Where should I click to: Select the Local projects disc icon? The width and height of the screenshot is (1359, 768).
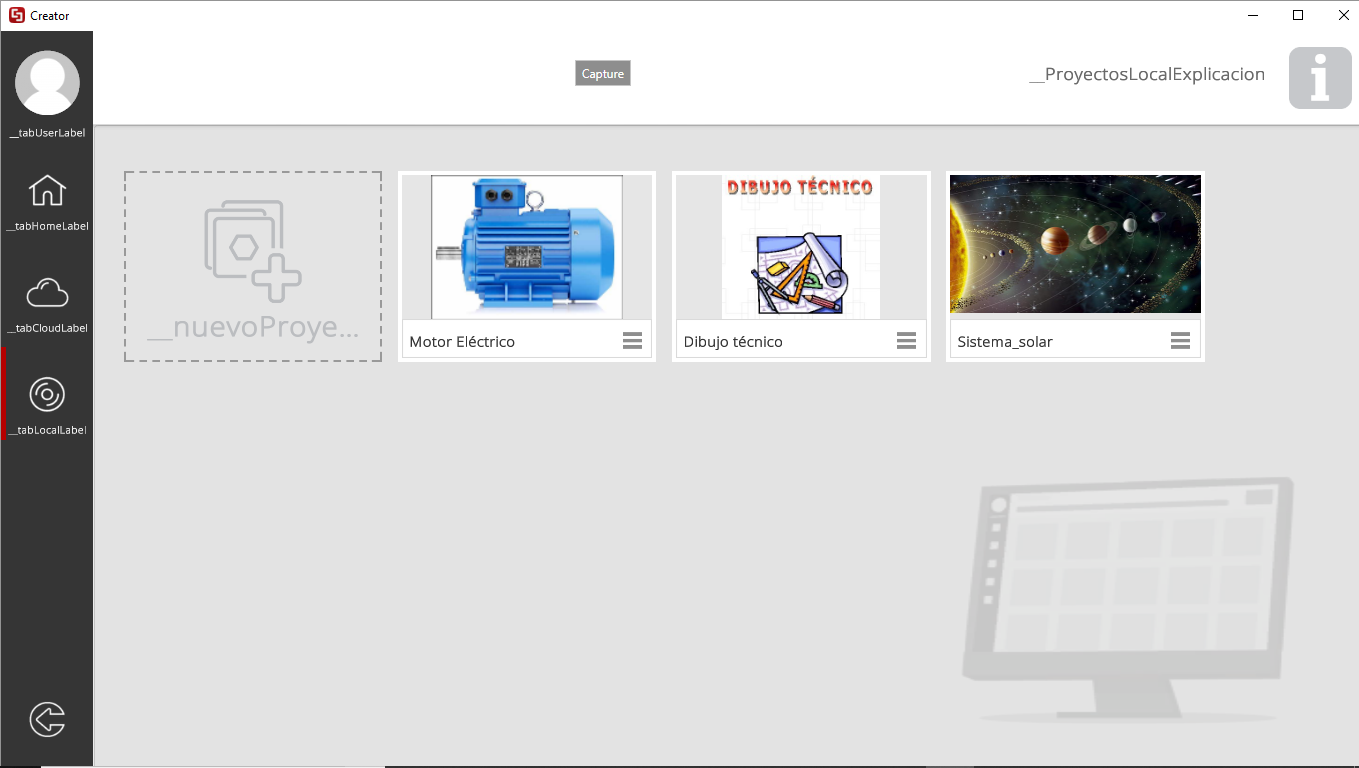tap(47, 395)
